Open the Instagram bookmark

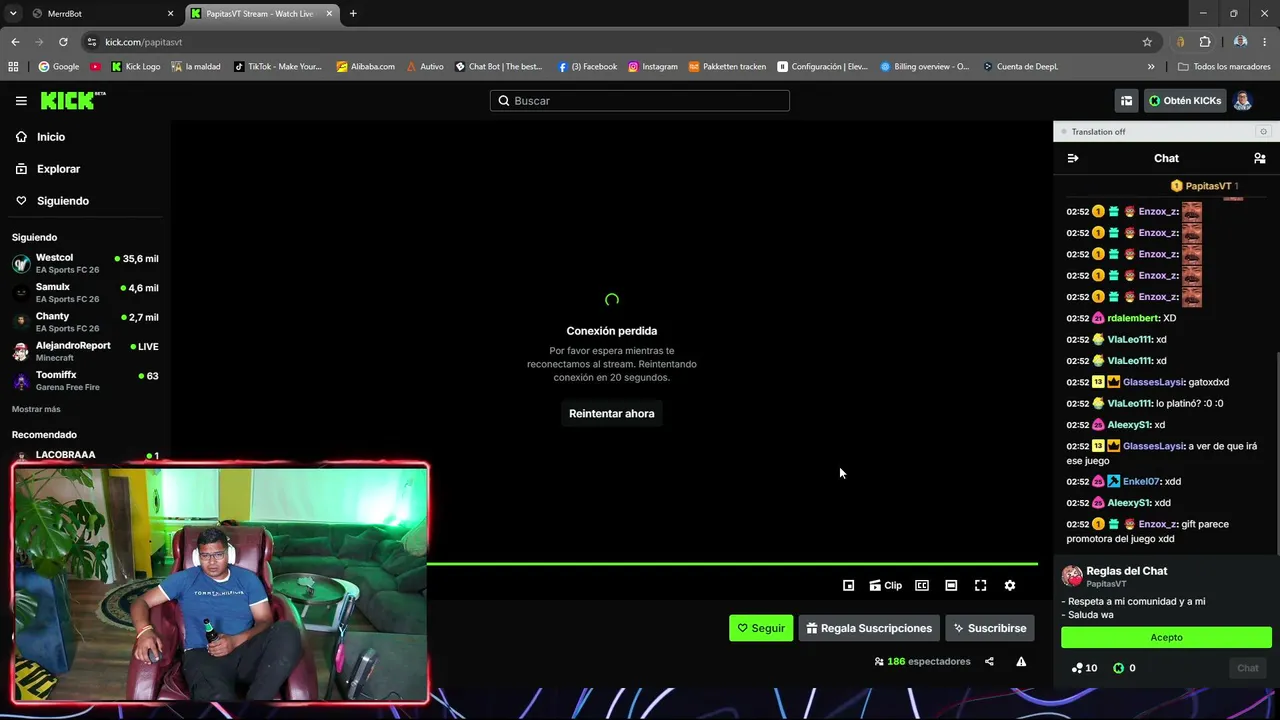tap(652, 67)
